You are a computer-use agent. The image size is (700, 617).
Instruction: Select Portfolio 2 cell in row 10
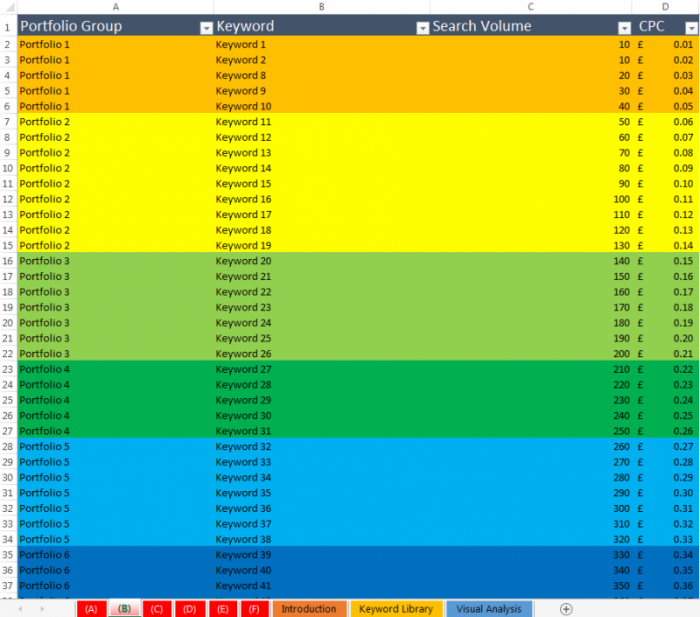(116, 168)
